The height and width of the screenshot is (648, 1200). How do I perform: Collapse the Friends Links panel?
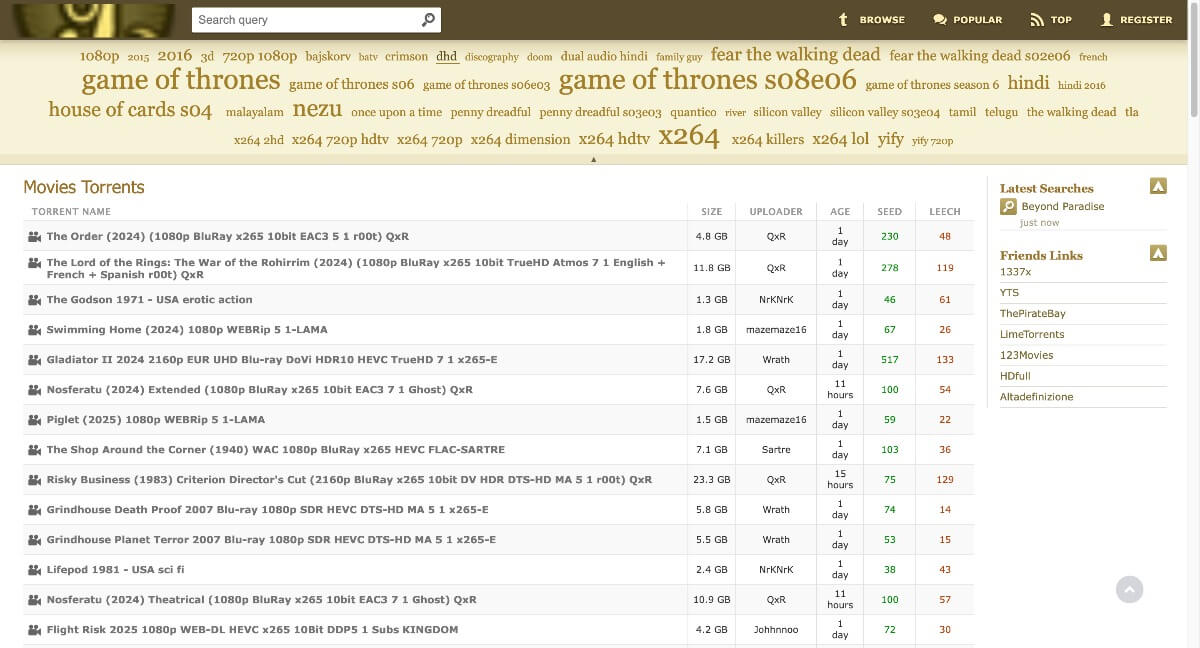tap(1158, 253)
